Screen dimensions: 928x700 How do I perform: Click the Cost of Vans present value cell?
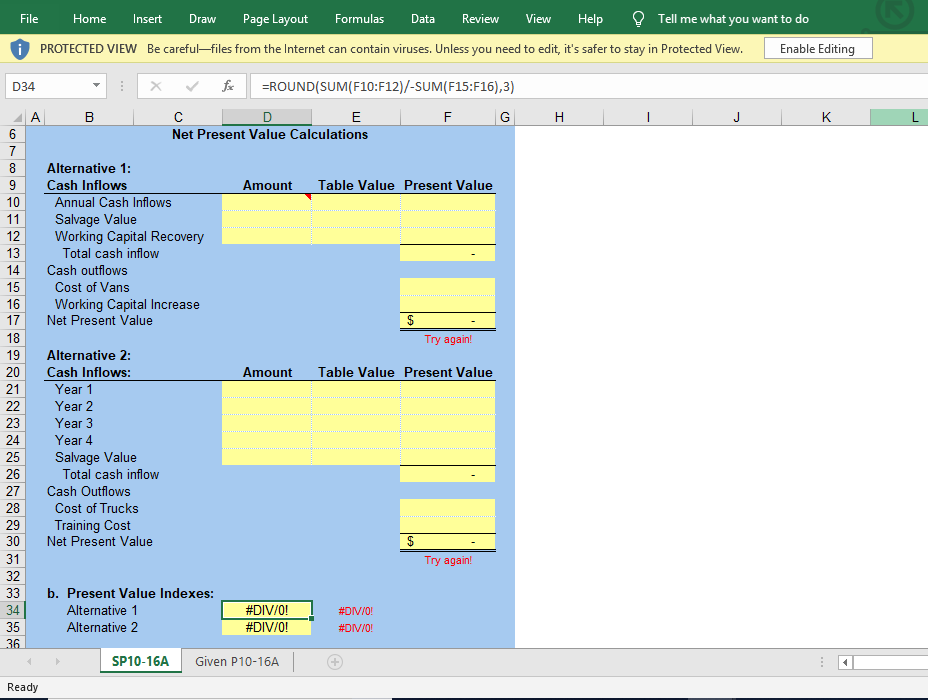click(x=447, y=287)
